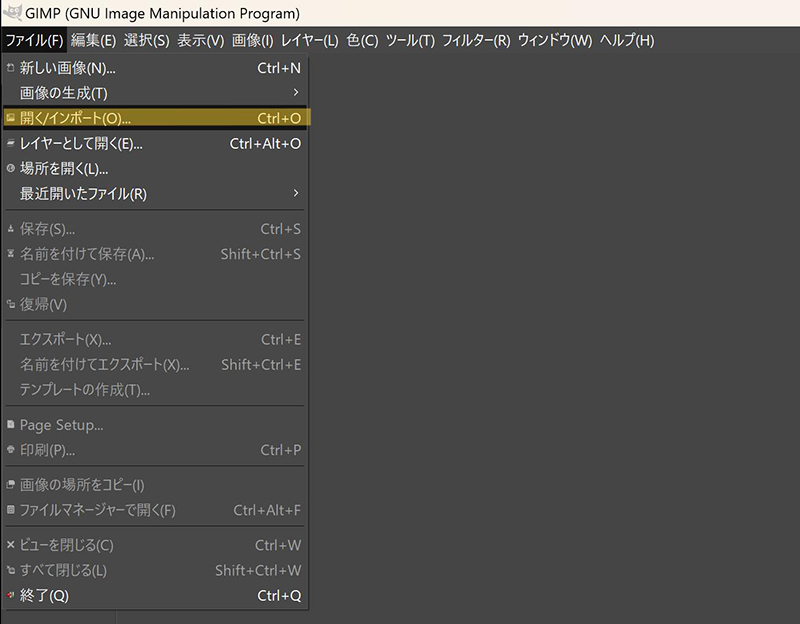The height and width of the screenshot is (624, 800).
Task: Open the ヘルプ(H) menu
Action: [x=626, y=40]
